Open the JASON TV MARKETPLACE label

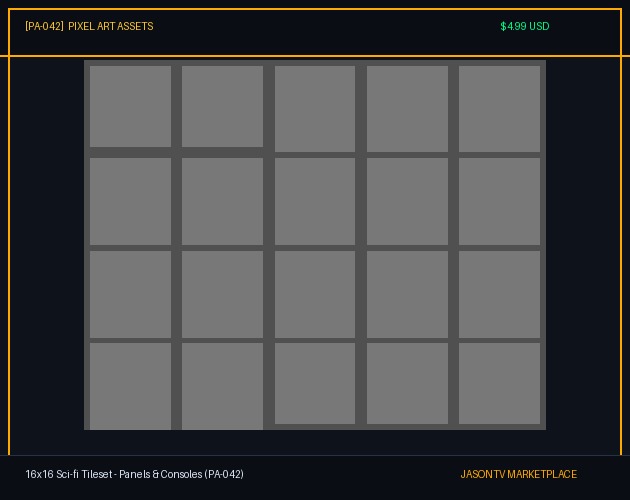click(519, 474)
